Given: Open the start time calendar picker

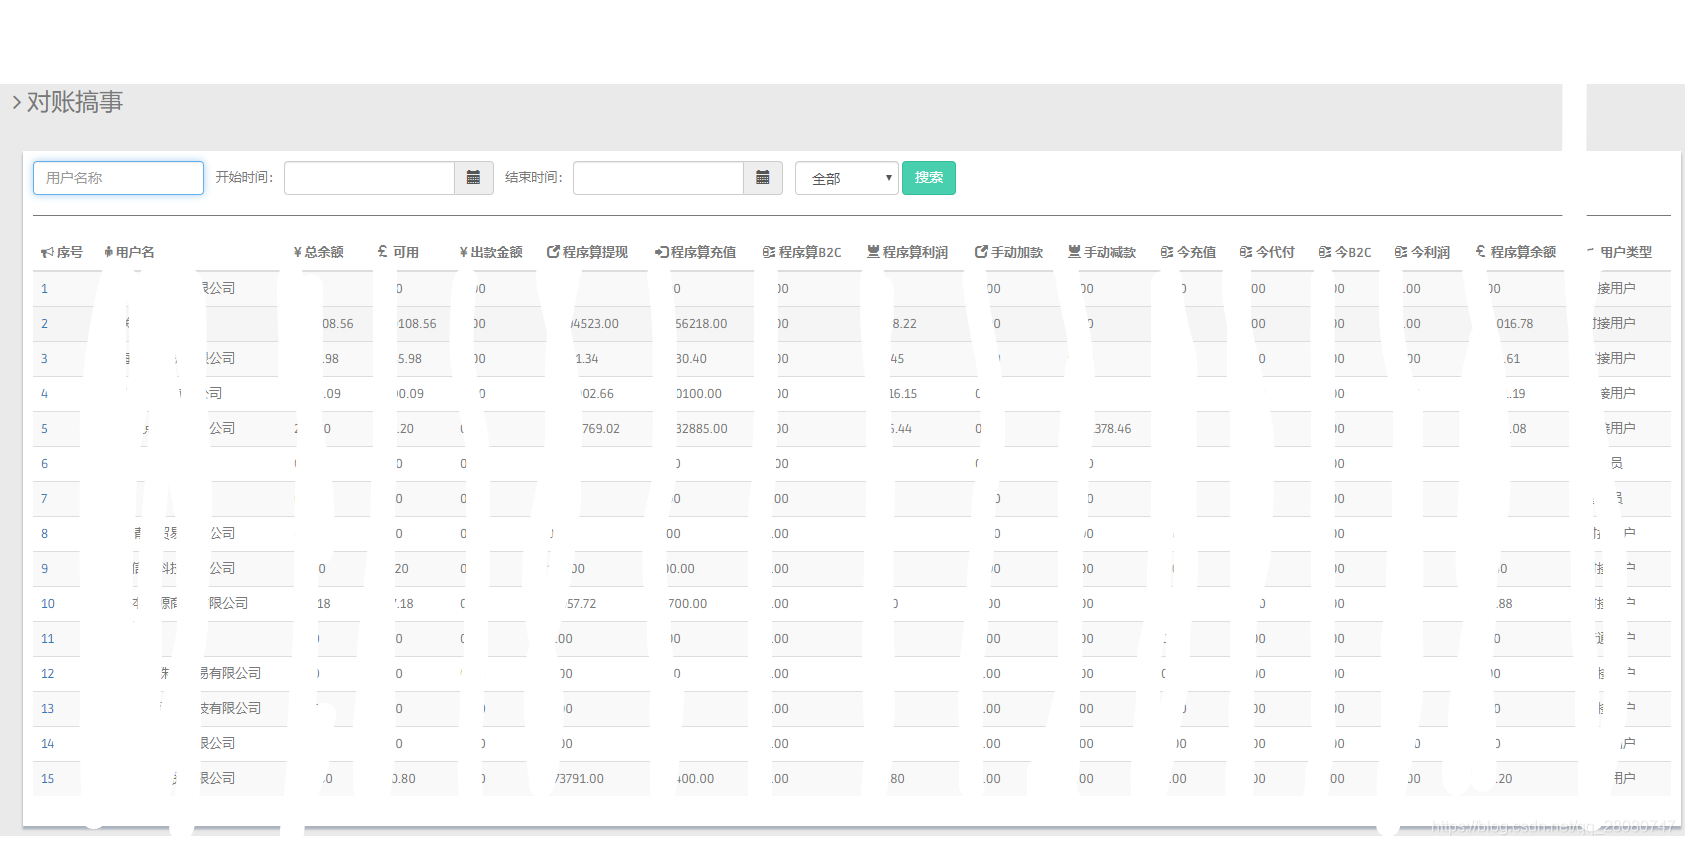Looking at the screenshot, I should [474, 178].
